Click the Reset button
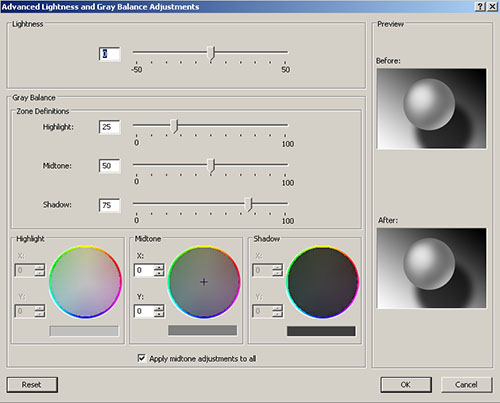The height and width of the screenshot is (403, 500). [x=32, y=385]
